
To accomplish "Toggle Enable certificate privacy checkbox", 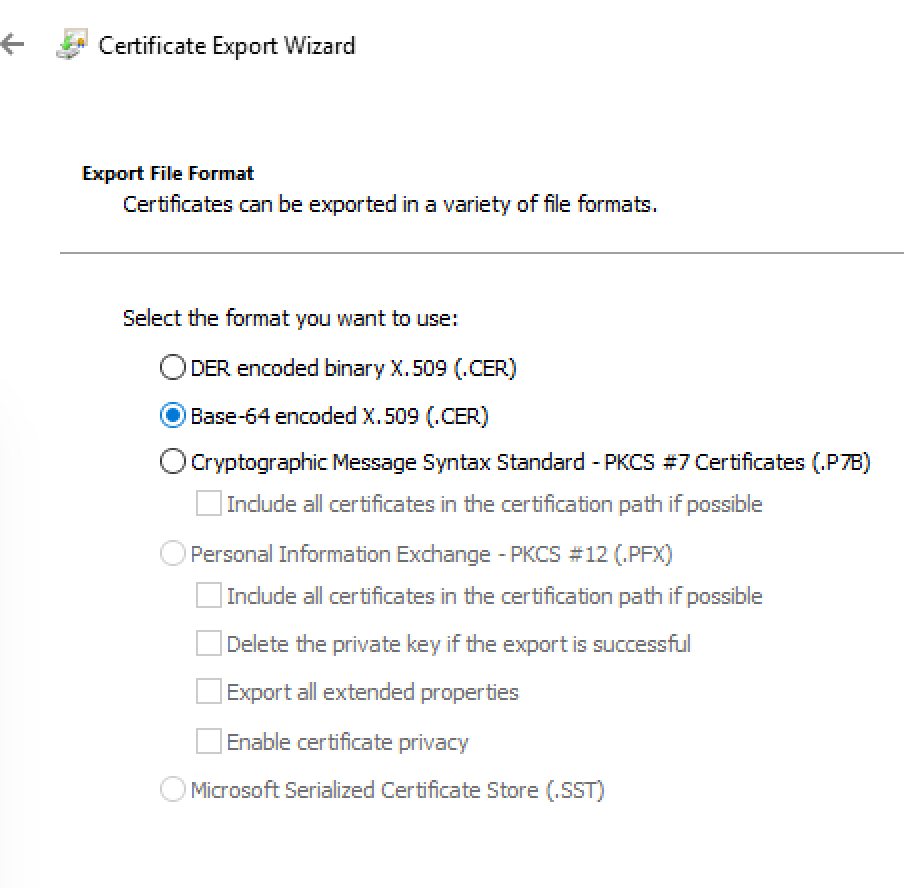I will (x=209, y=741).
